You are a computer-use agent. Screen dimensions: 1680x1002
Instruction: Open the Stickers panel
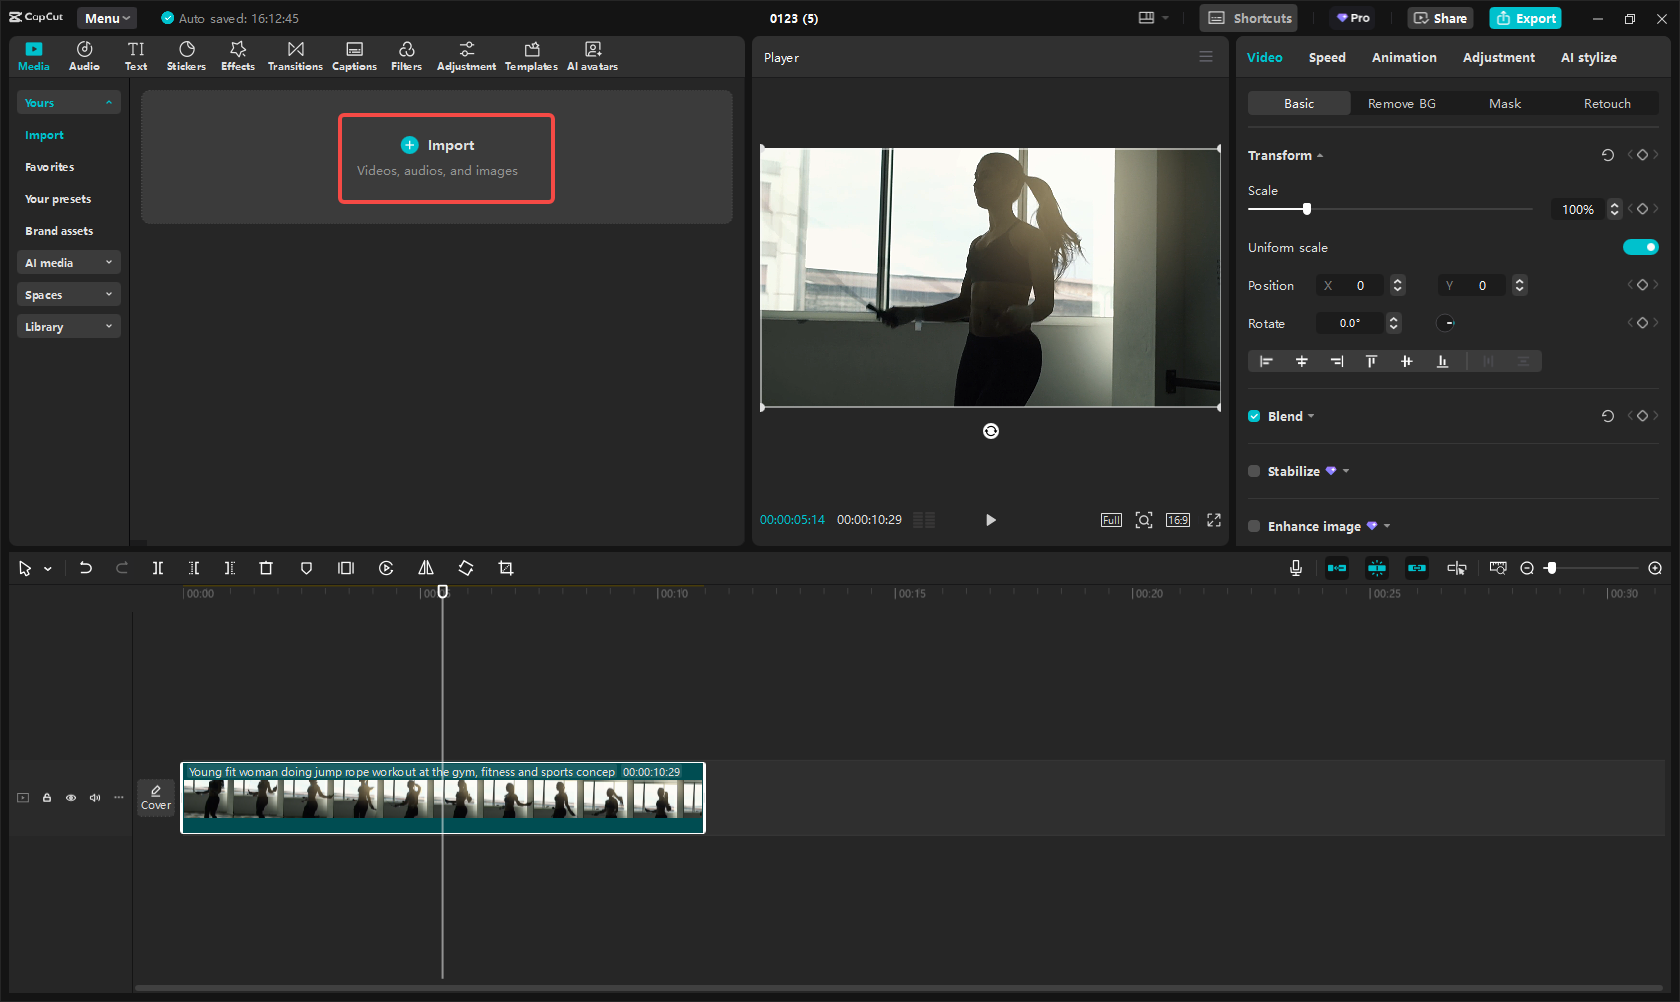point(186,56)
